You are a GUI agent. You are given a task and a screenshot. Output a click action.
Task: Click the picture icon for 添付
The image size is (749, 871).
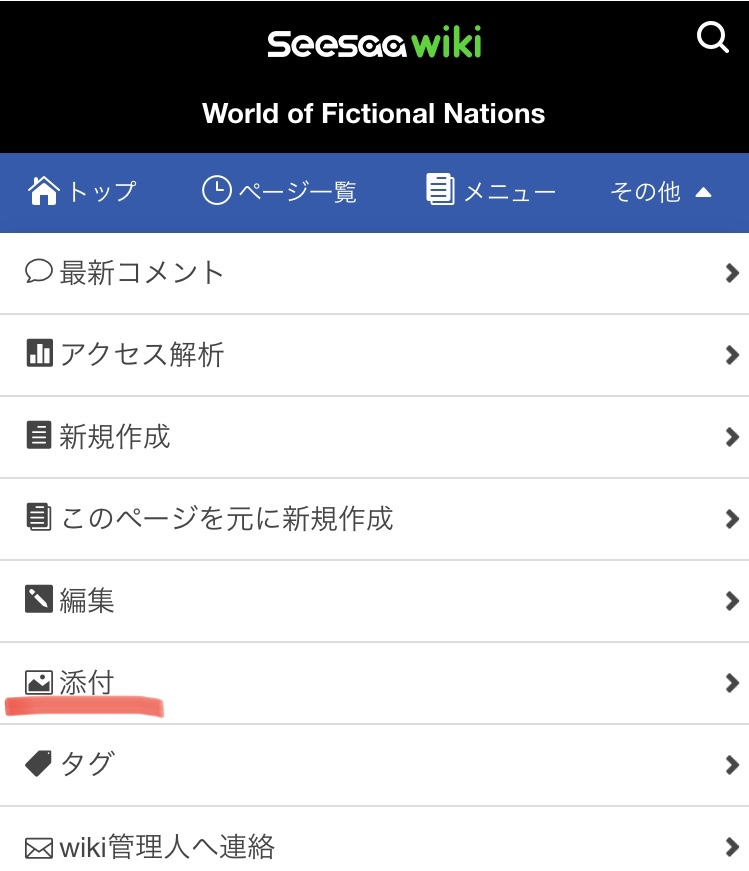[x=39, y=682]
